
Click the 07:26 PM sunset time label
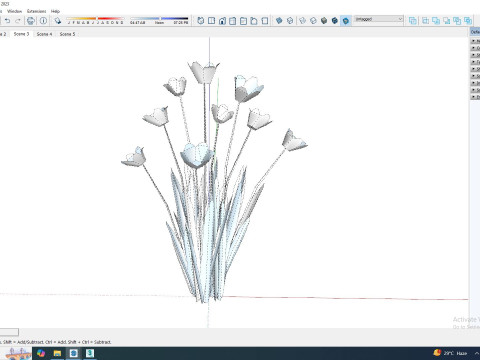[181, 23]
